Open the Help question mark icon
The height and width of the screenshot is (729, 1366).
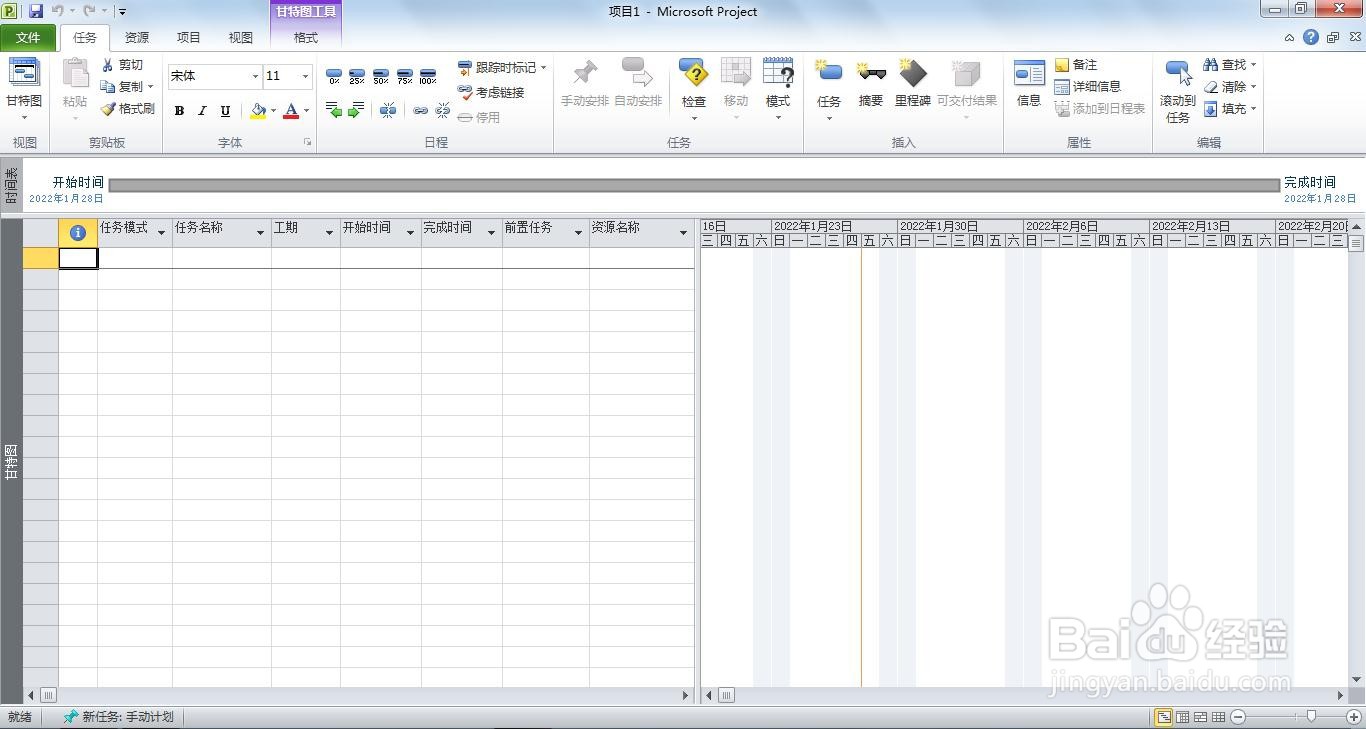coord(1311,37)
